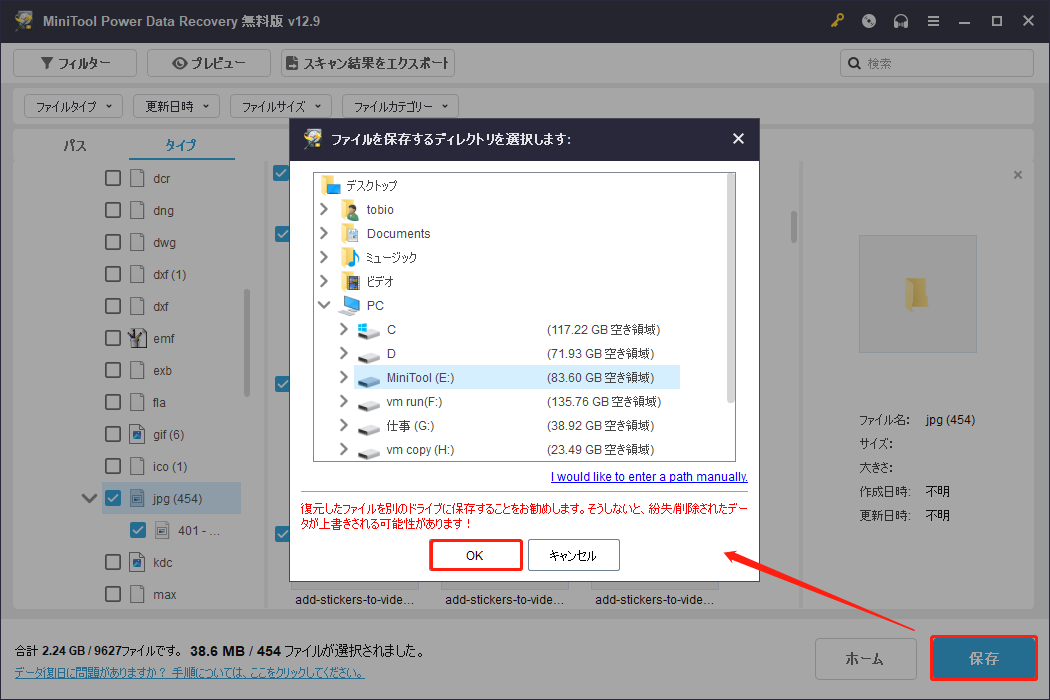Open the ファイルサイズ dropdown
The height and width of the screenshot is (700, 1050).
(281, 107)
